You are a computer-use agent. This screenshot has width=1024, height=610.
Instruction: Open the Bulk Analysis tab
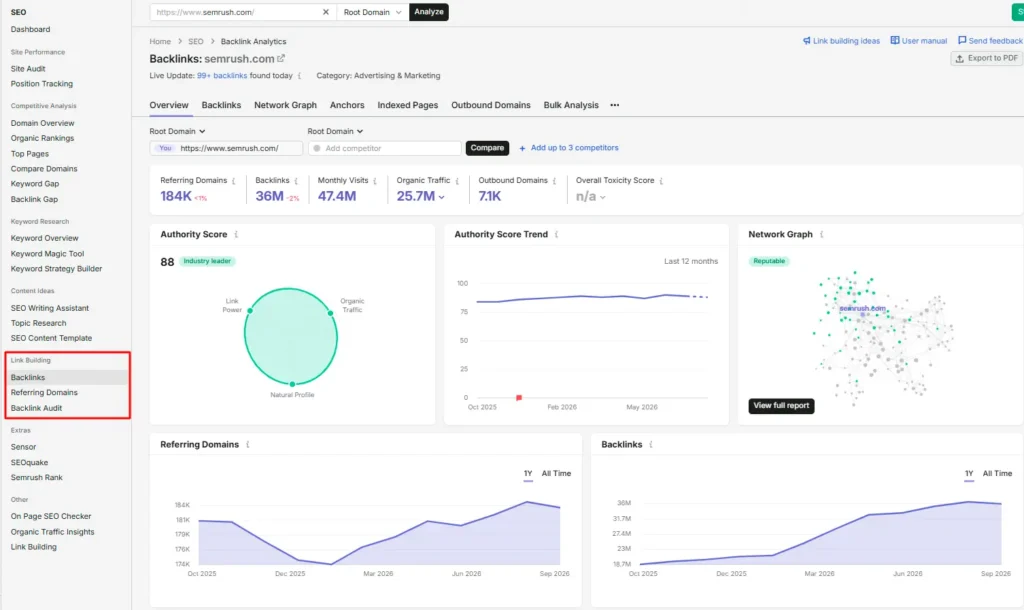point(571,105)
